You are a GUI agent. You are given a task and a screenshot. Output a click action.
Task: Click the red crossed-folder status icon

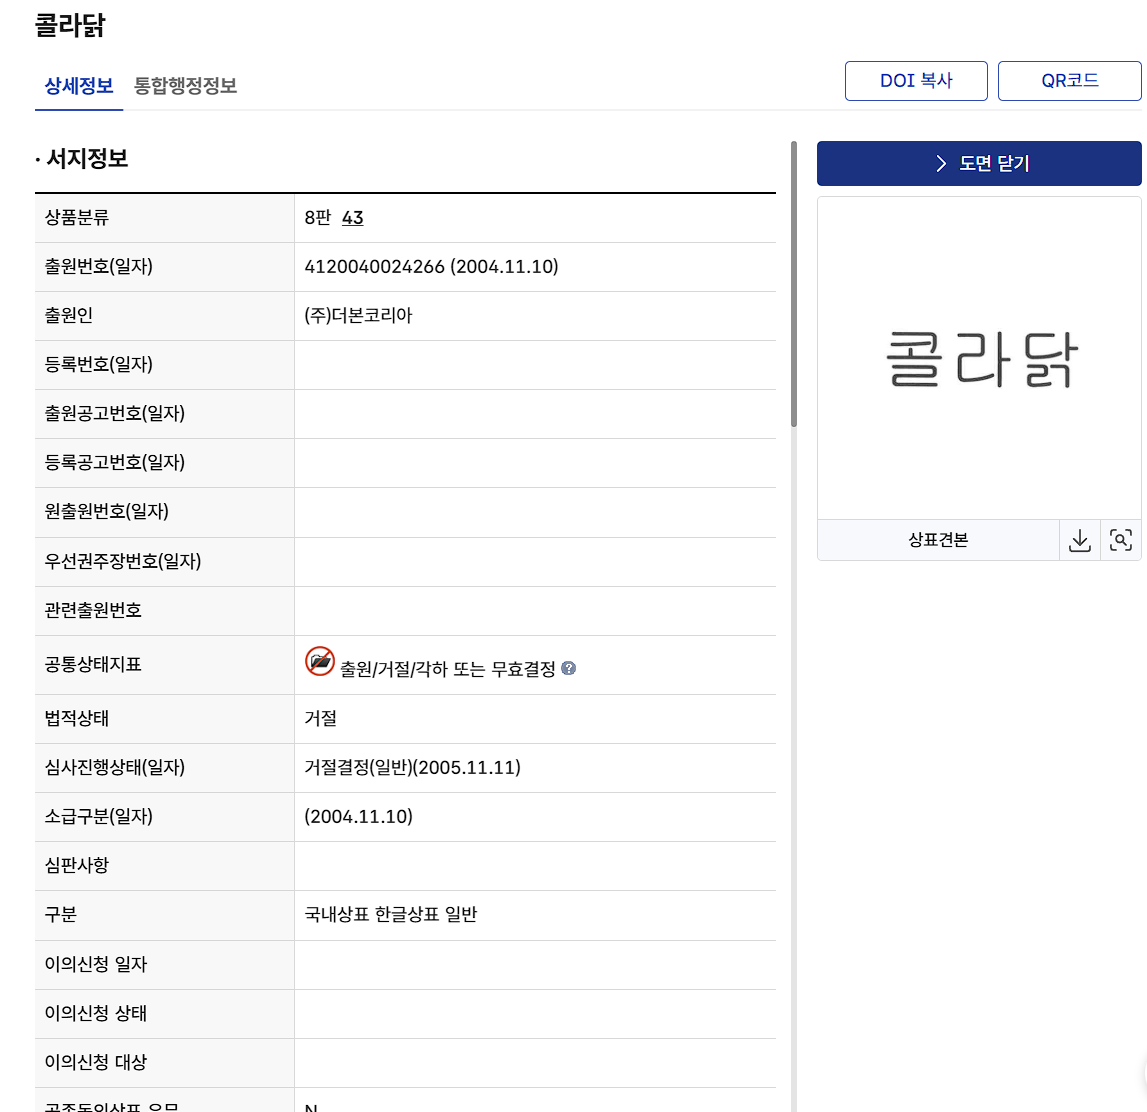[320, 661]
